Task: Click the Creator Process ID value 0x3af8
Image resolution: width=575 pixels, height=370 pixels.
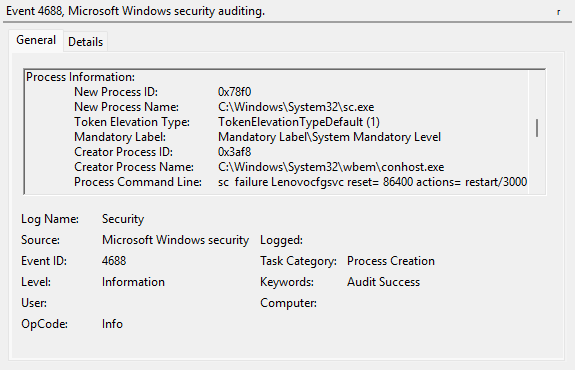Action: click(x=234, y=152)
